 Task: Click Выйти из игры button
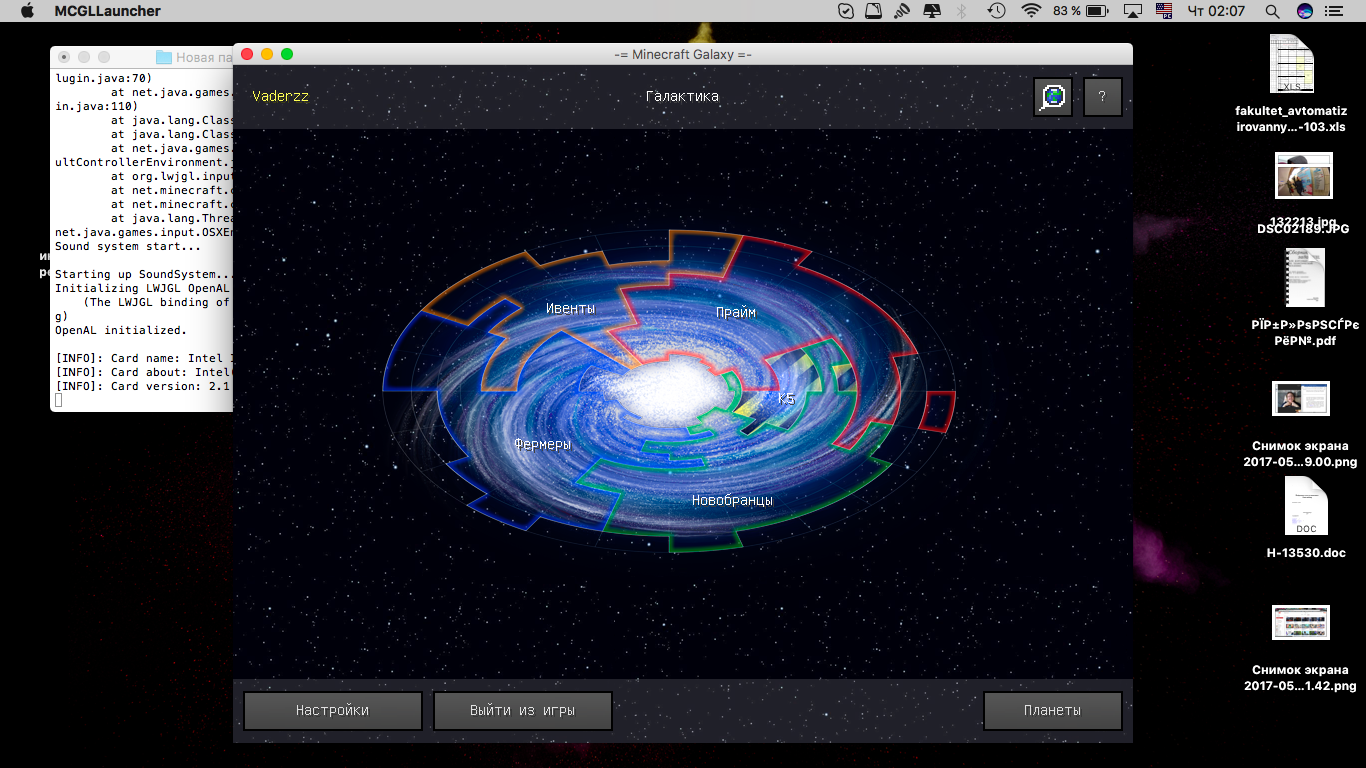coord(522,711)
